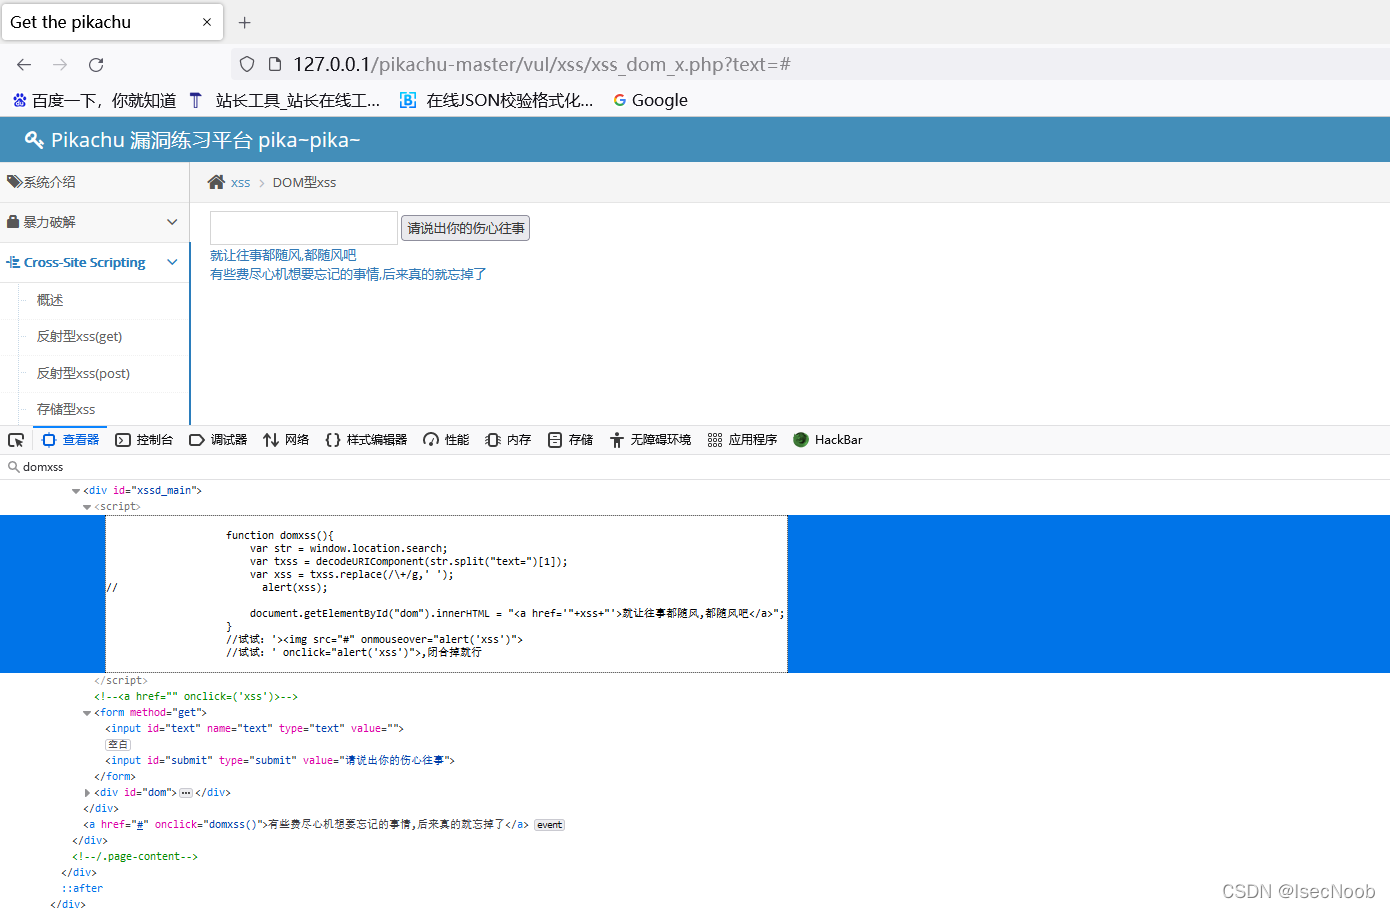Screen dimensions: 1390x908
Task: Click the selected domxss script text
Action: (446, 594)
